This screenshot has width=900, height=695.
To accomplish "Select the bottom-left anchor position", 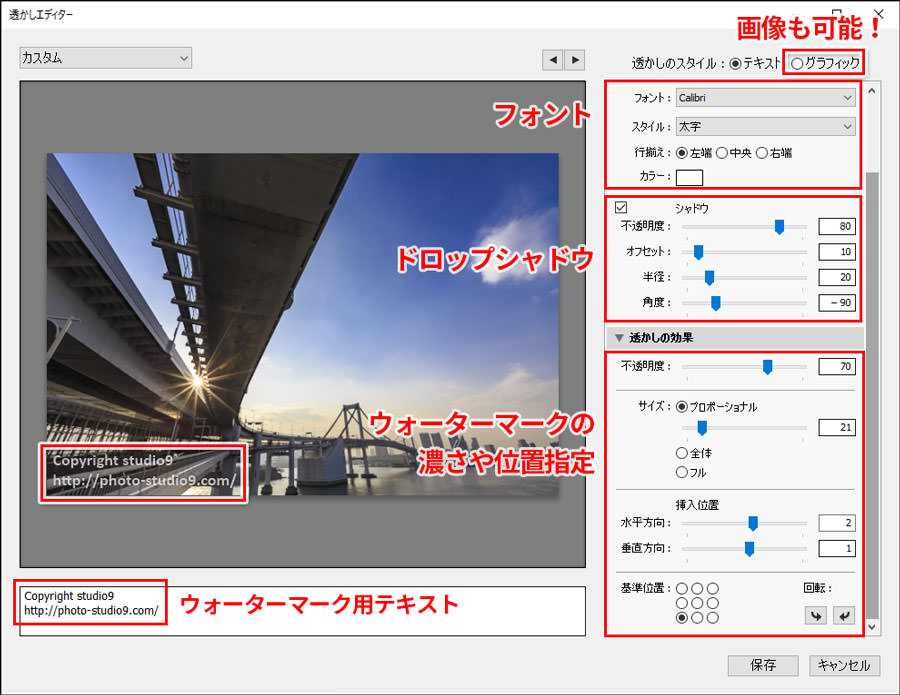I will pyautogui.click(x=682, y=618).
